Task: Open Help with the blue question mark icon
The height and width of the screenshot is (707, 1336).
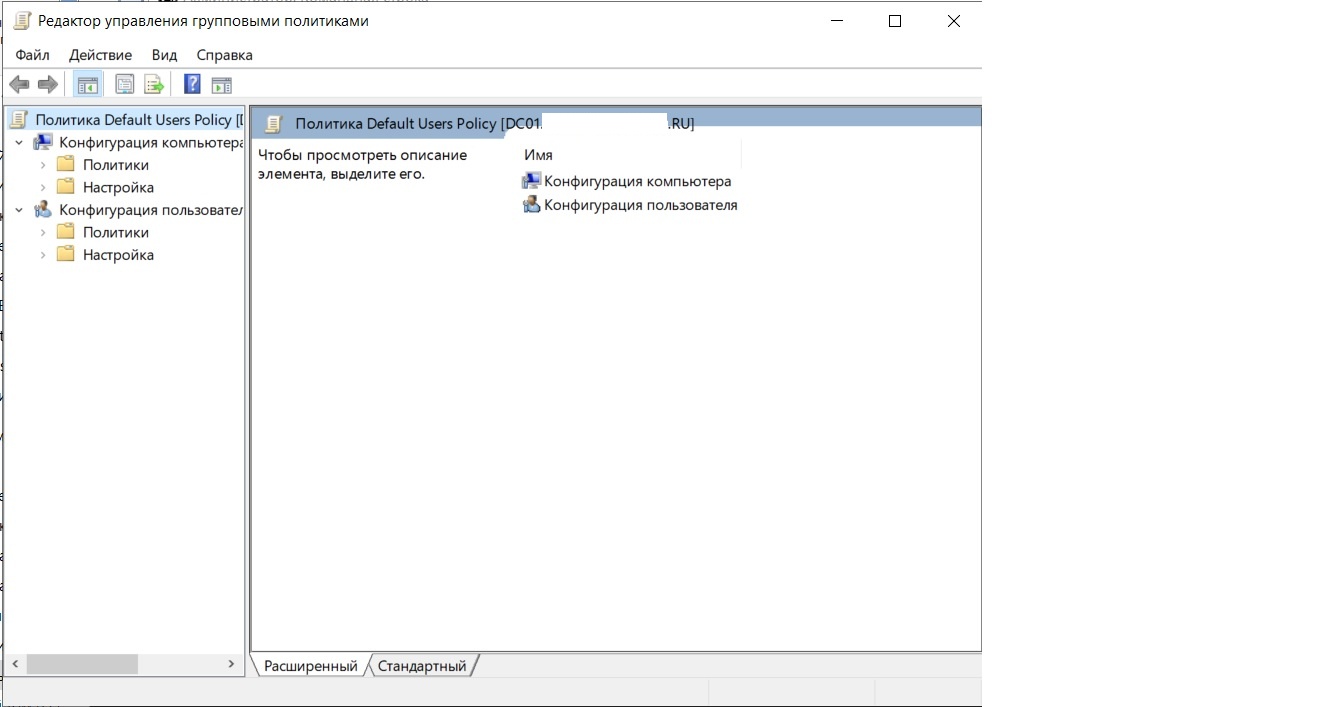Action: [x=193, y=85]
